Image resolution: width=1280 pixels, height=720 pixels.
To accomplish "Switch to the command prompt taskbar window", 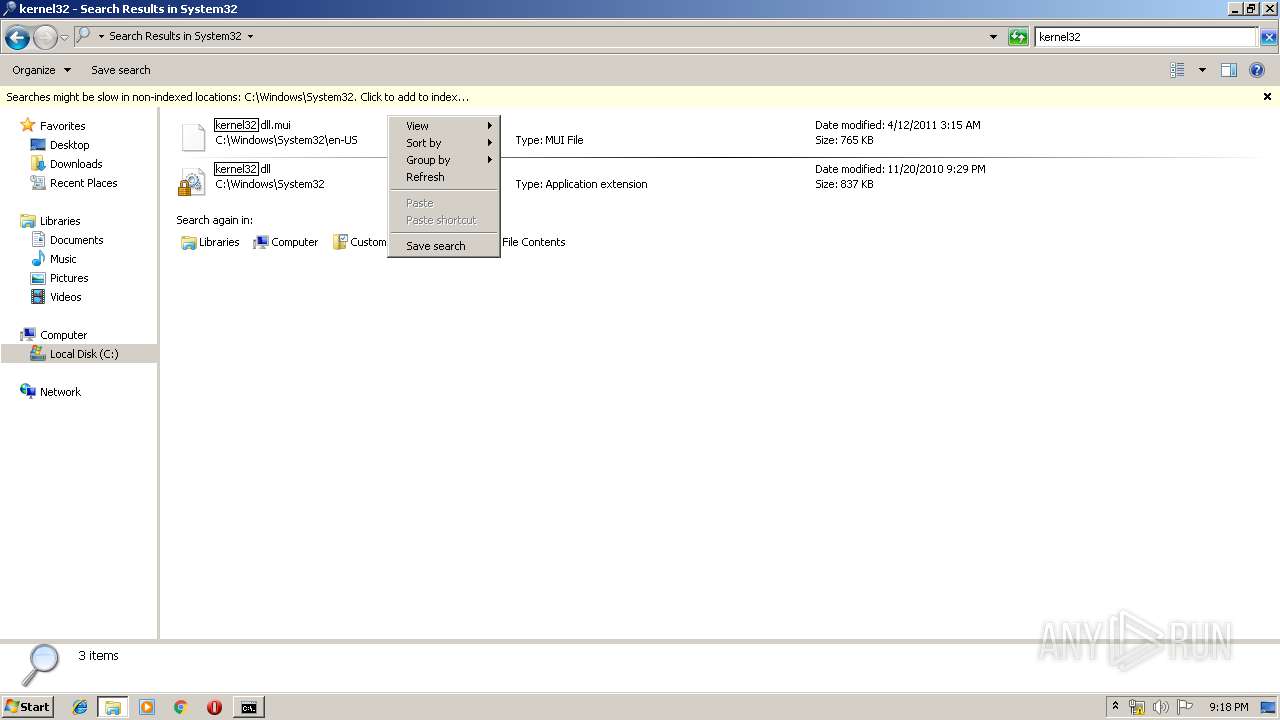I will pos(248,707).
